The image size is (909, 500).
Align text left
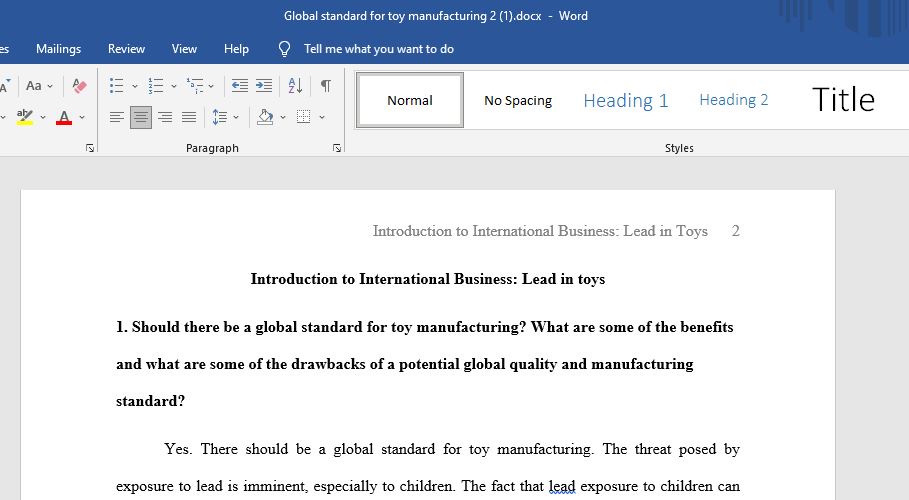click(x=117, y=117)
